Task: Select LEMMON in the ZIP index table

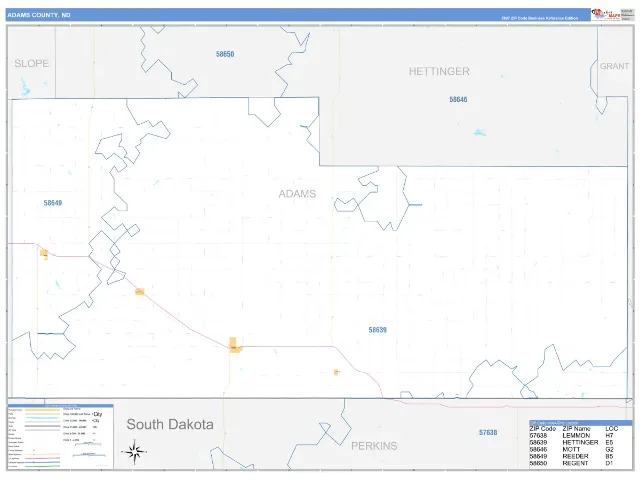Action: click(x=576, y=436)
